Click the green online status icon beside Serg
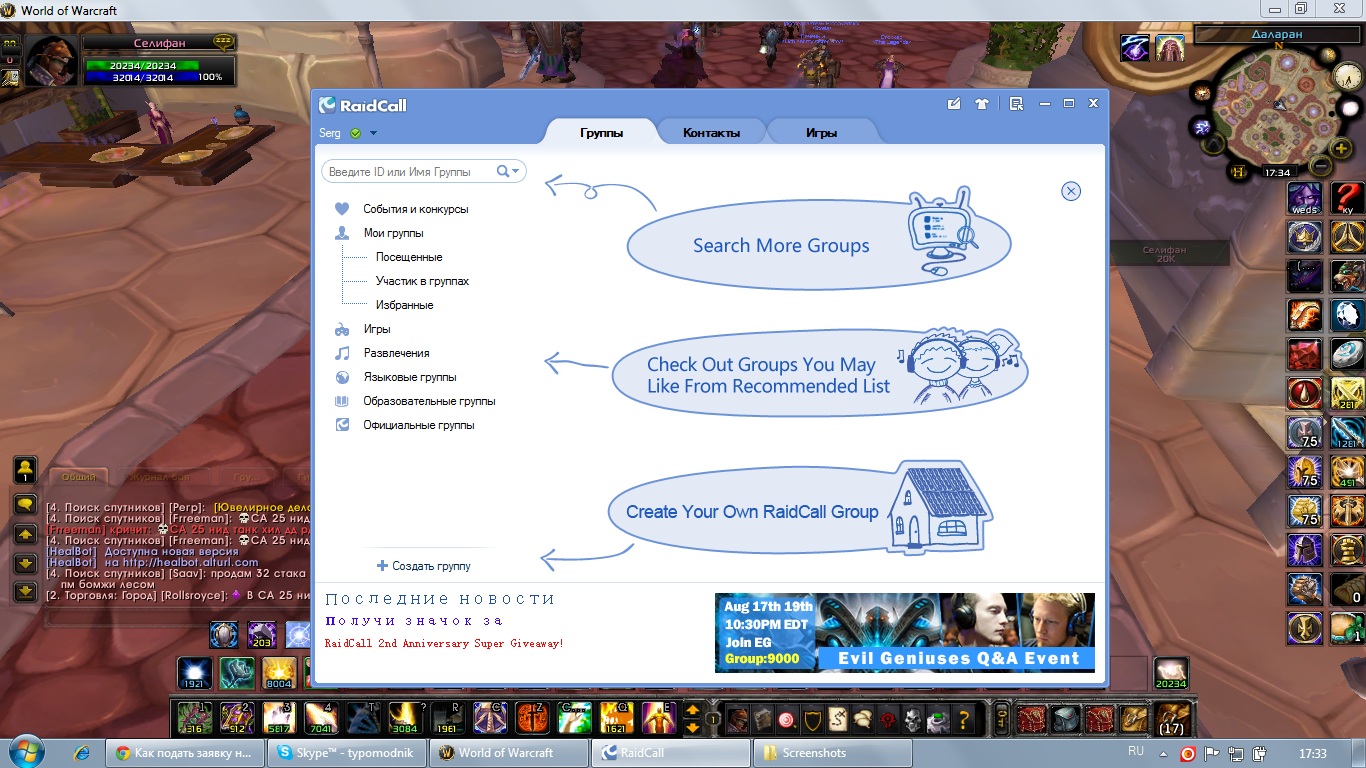The width and height of the screenshot is (1366, 768). [355, 133]
